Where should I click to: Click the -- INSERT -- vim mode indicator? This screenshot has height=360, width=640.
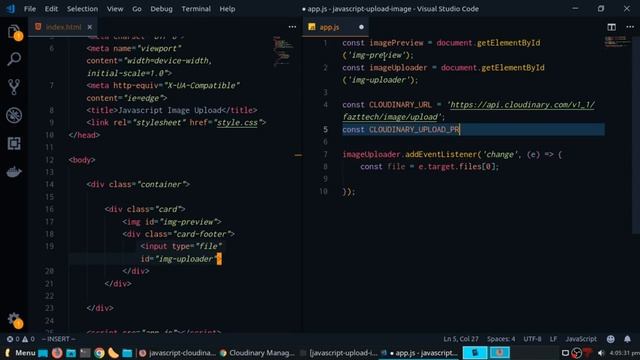(x=58, y=339)
